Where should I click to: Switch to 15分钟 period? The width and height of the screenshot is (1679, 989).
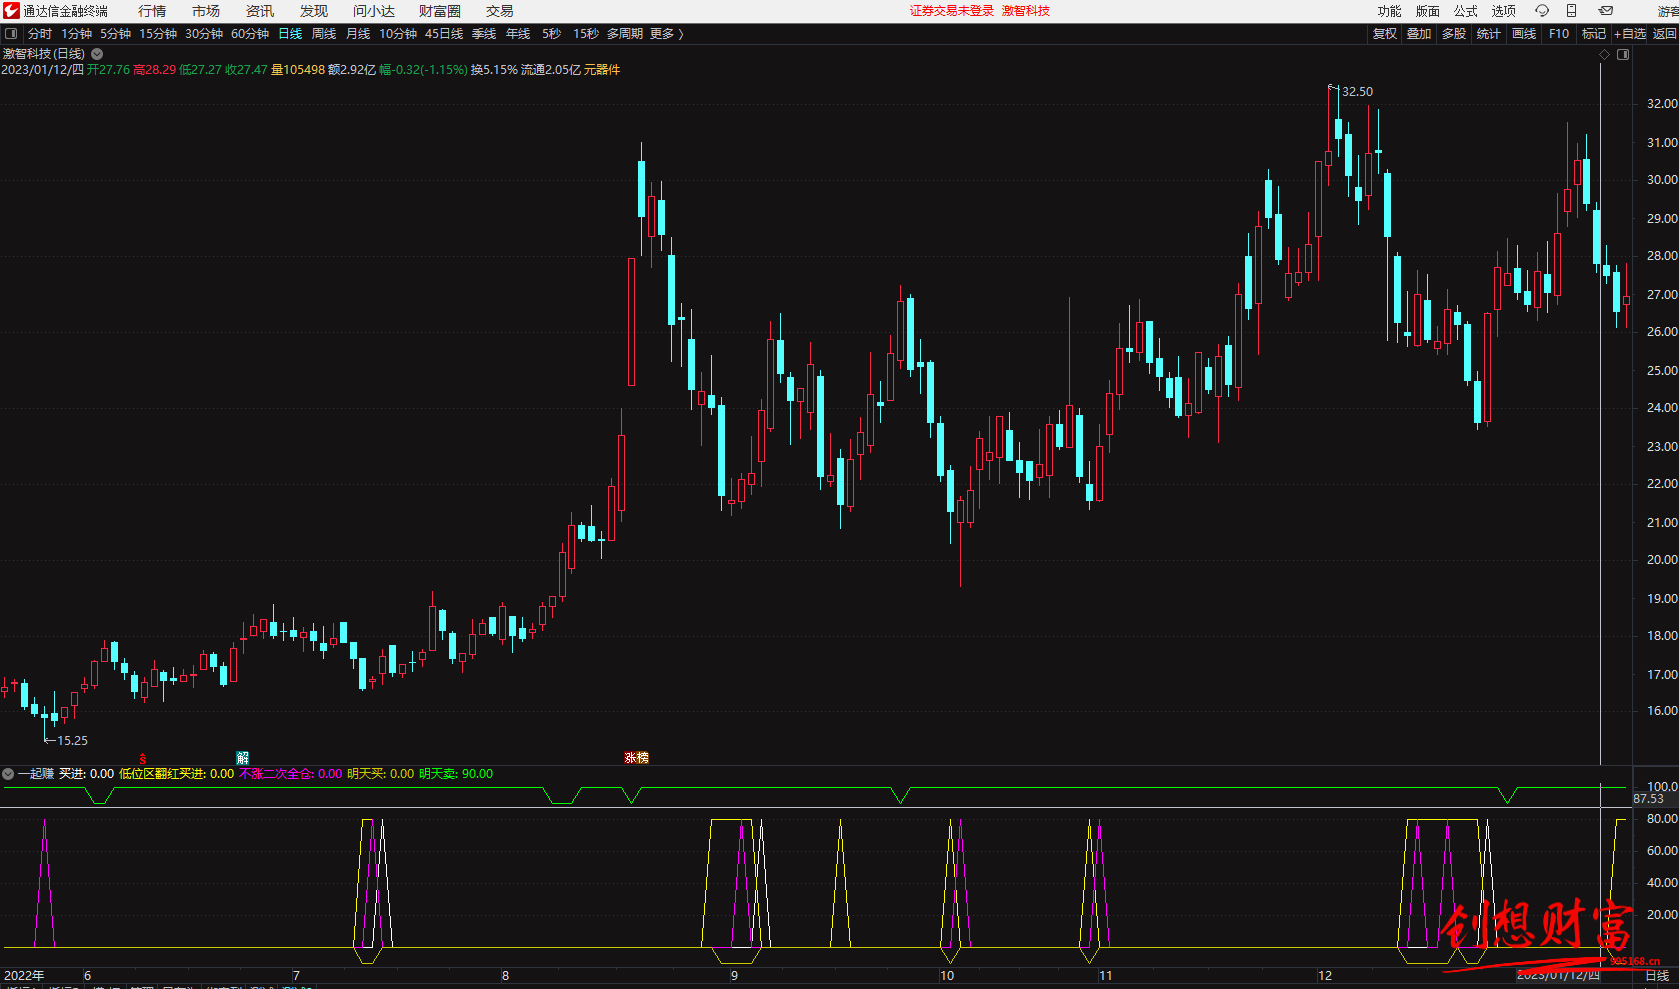click(x=158, y=34)
